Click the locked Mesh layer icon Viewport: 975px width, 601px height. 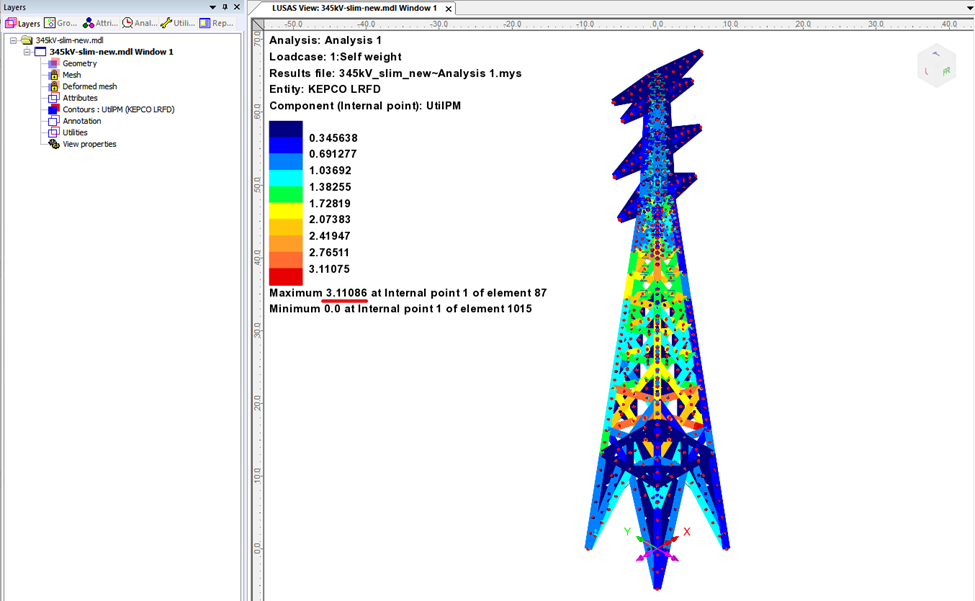coord(54,75)
